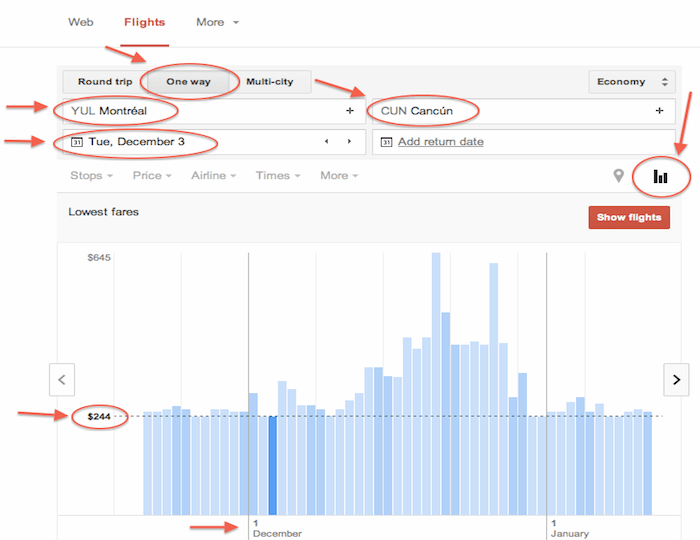Open the Economy cabin class dropdown
The width and height of the screenshot is (700, 540).
(x=632, y=82)
